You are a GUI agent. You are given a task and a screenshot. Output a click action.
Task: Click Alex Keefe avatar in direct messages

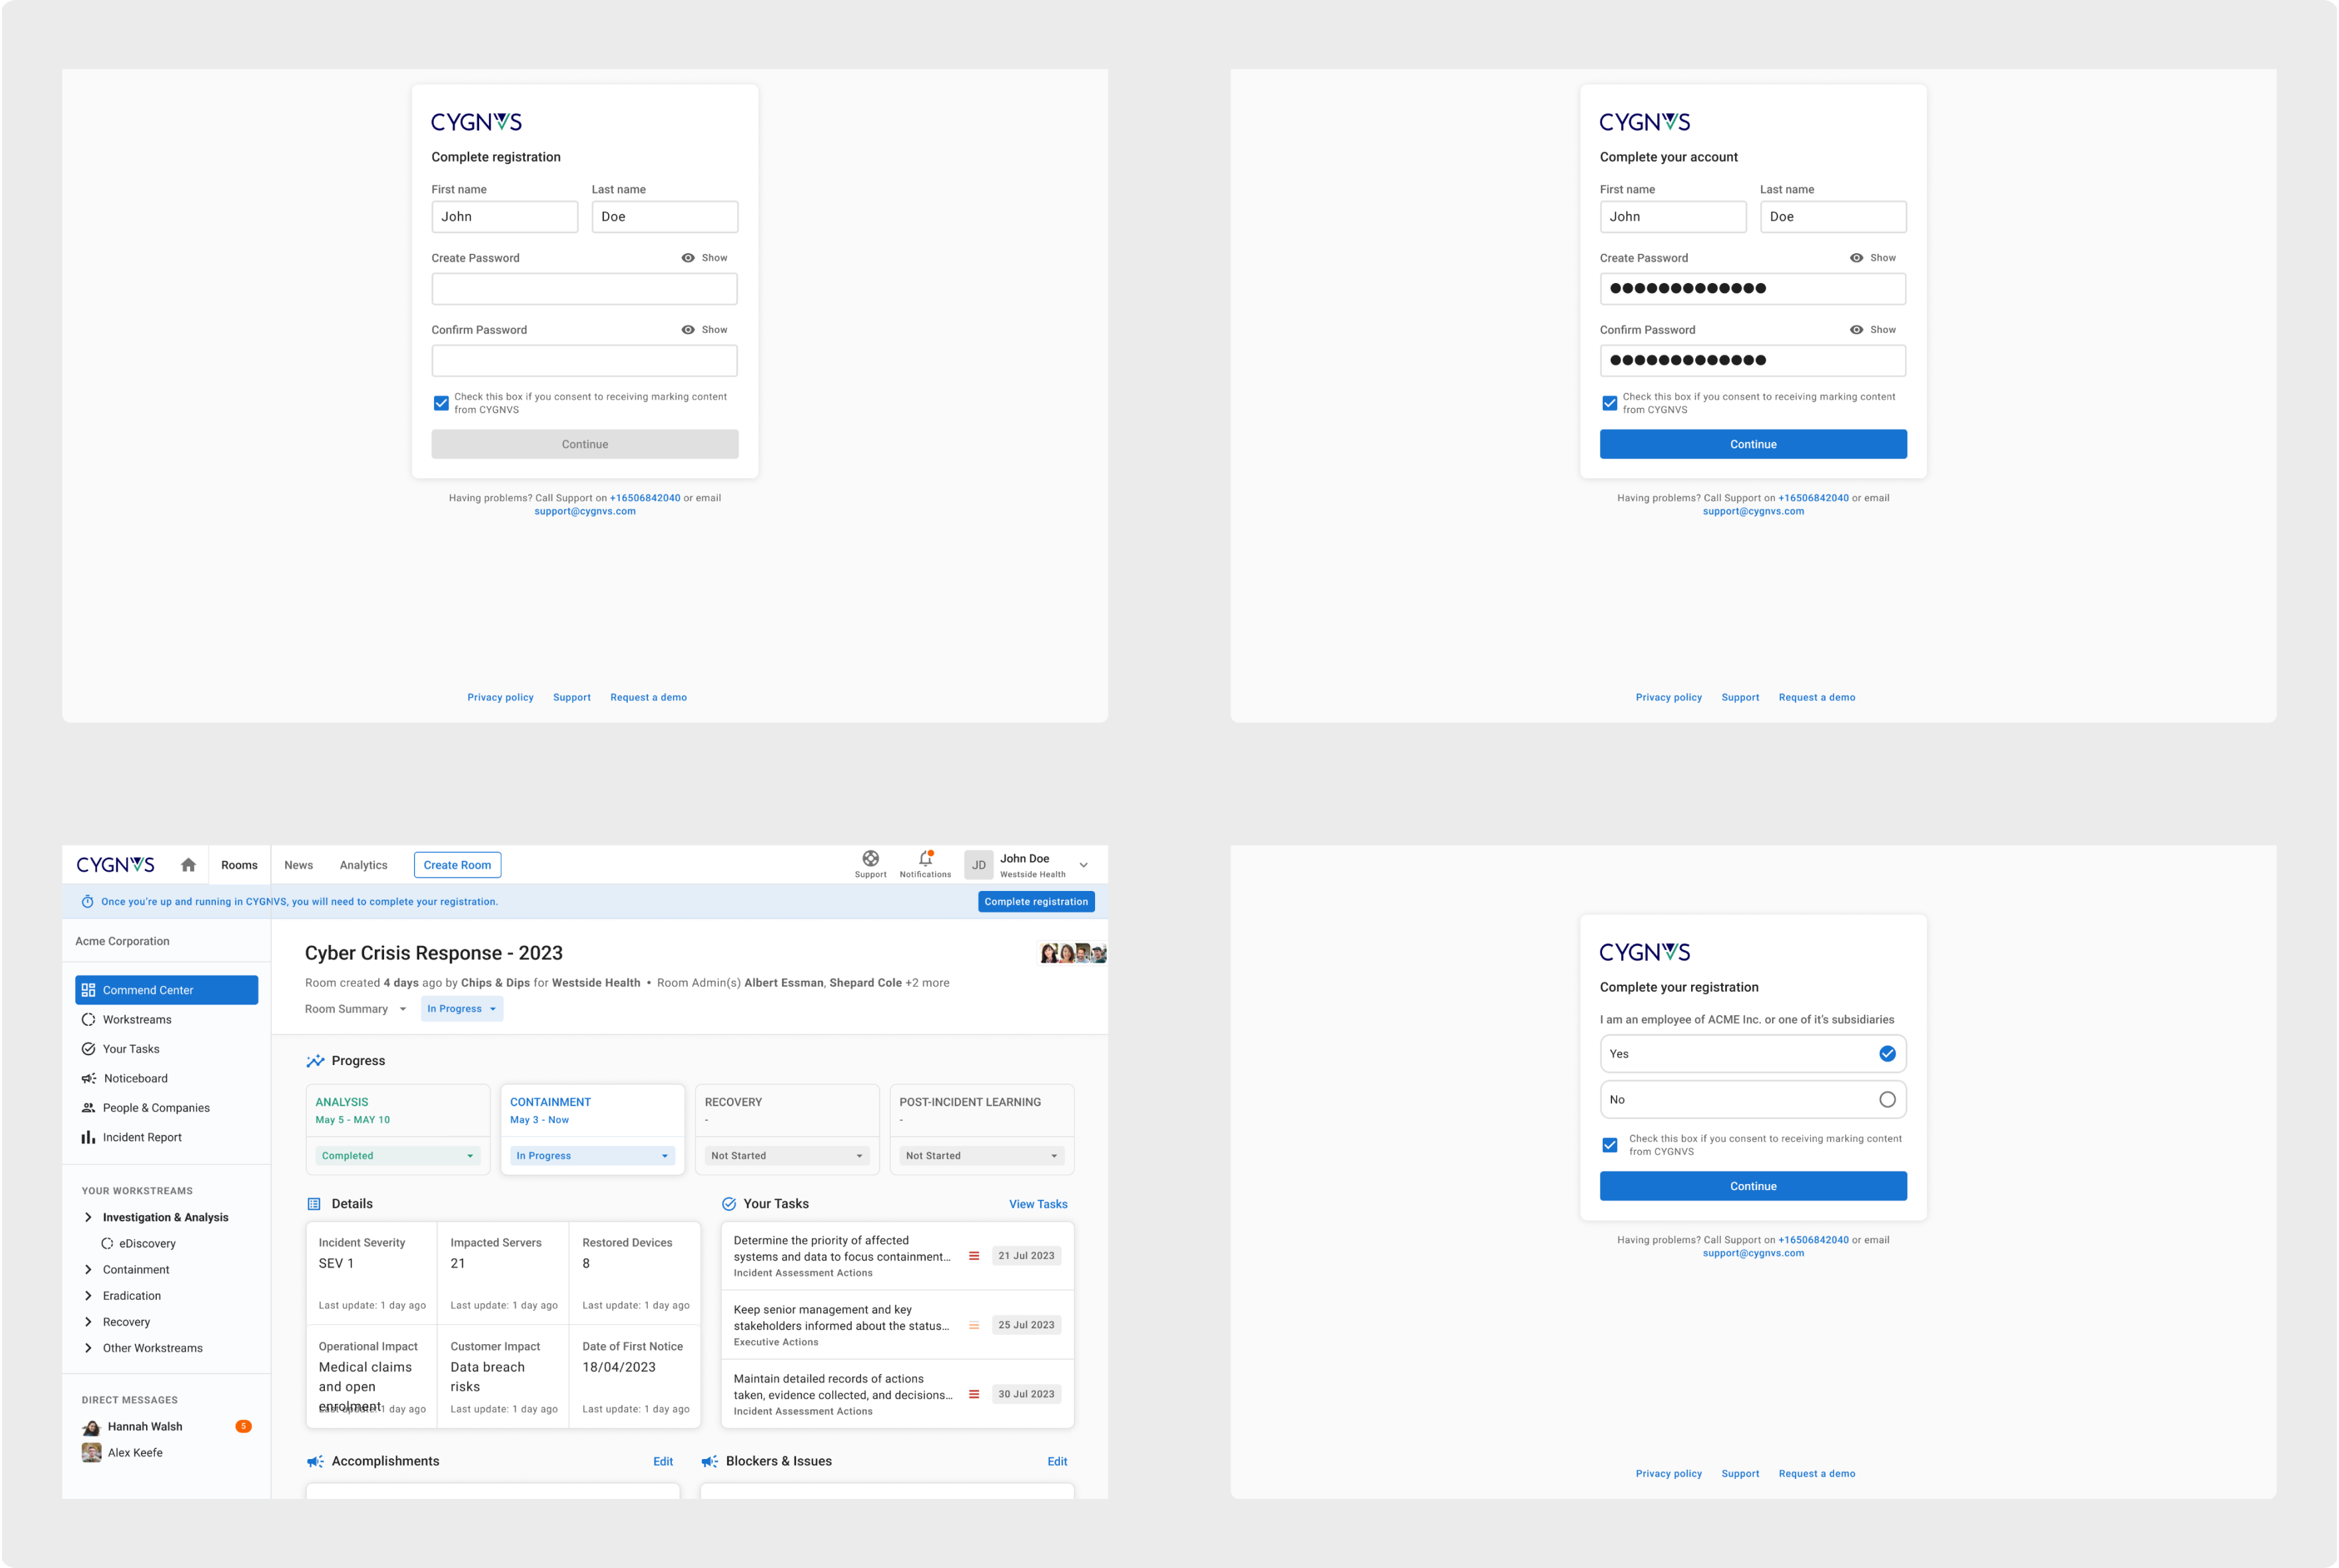click(91, 1453)
